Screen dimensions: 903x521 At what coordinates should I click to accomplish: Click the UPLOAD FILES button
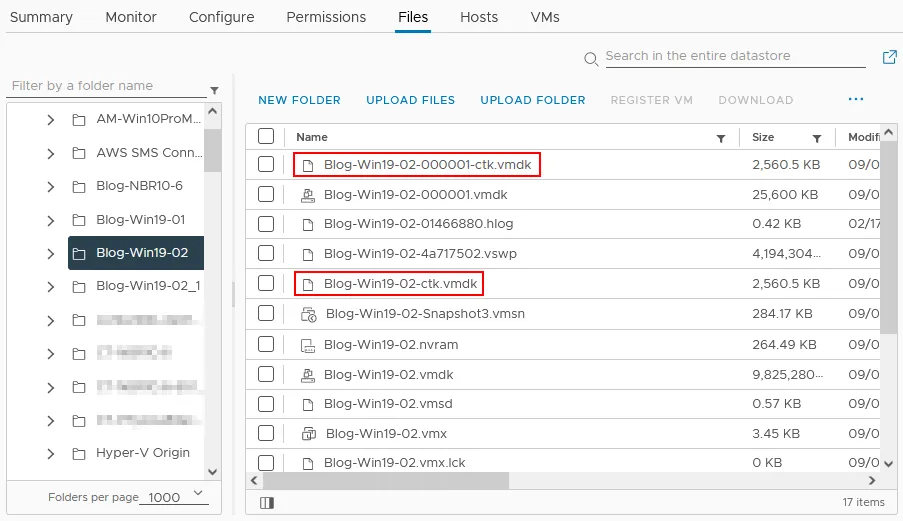(x=410, y=100)
